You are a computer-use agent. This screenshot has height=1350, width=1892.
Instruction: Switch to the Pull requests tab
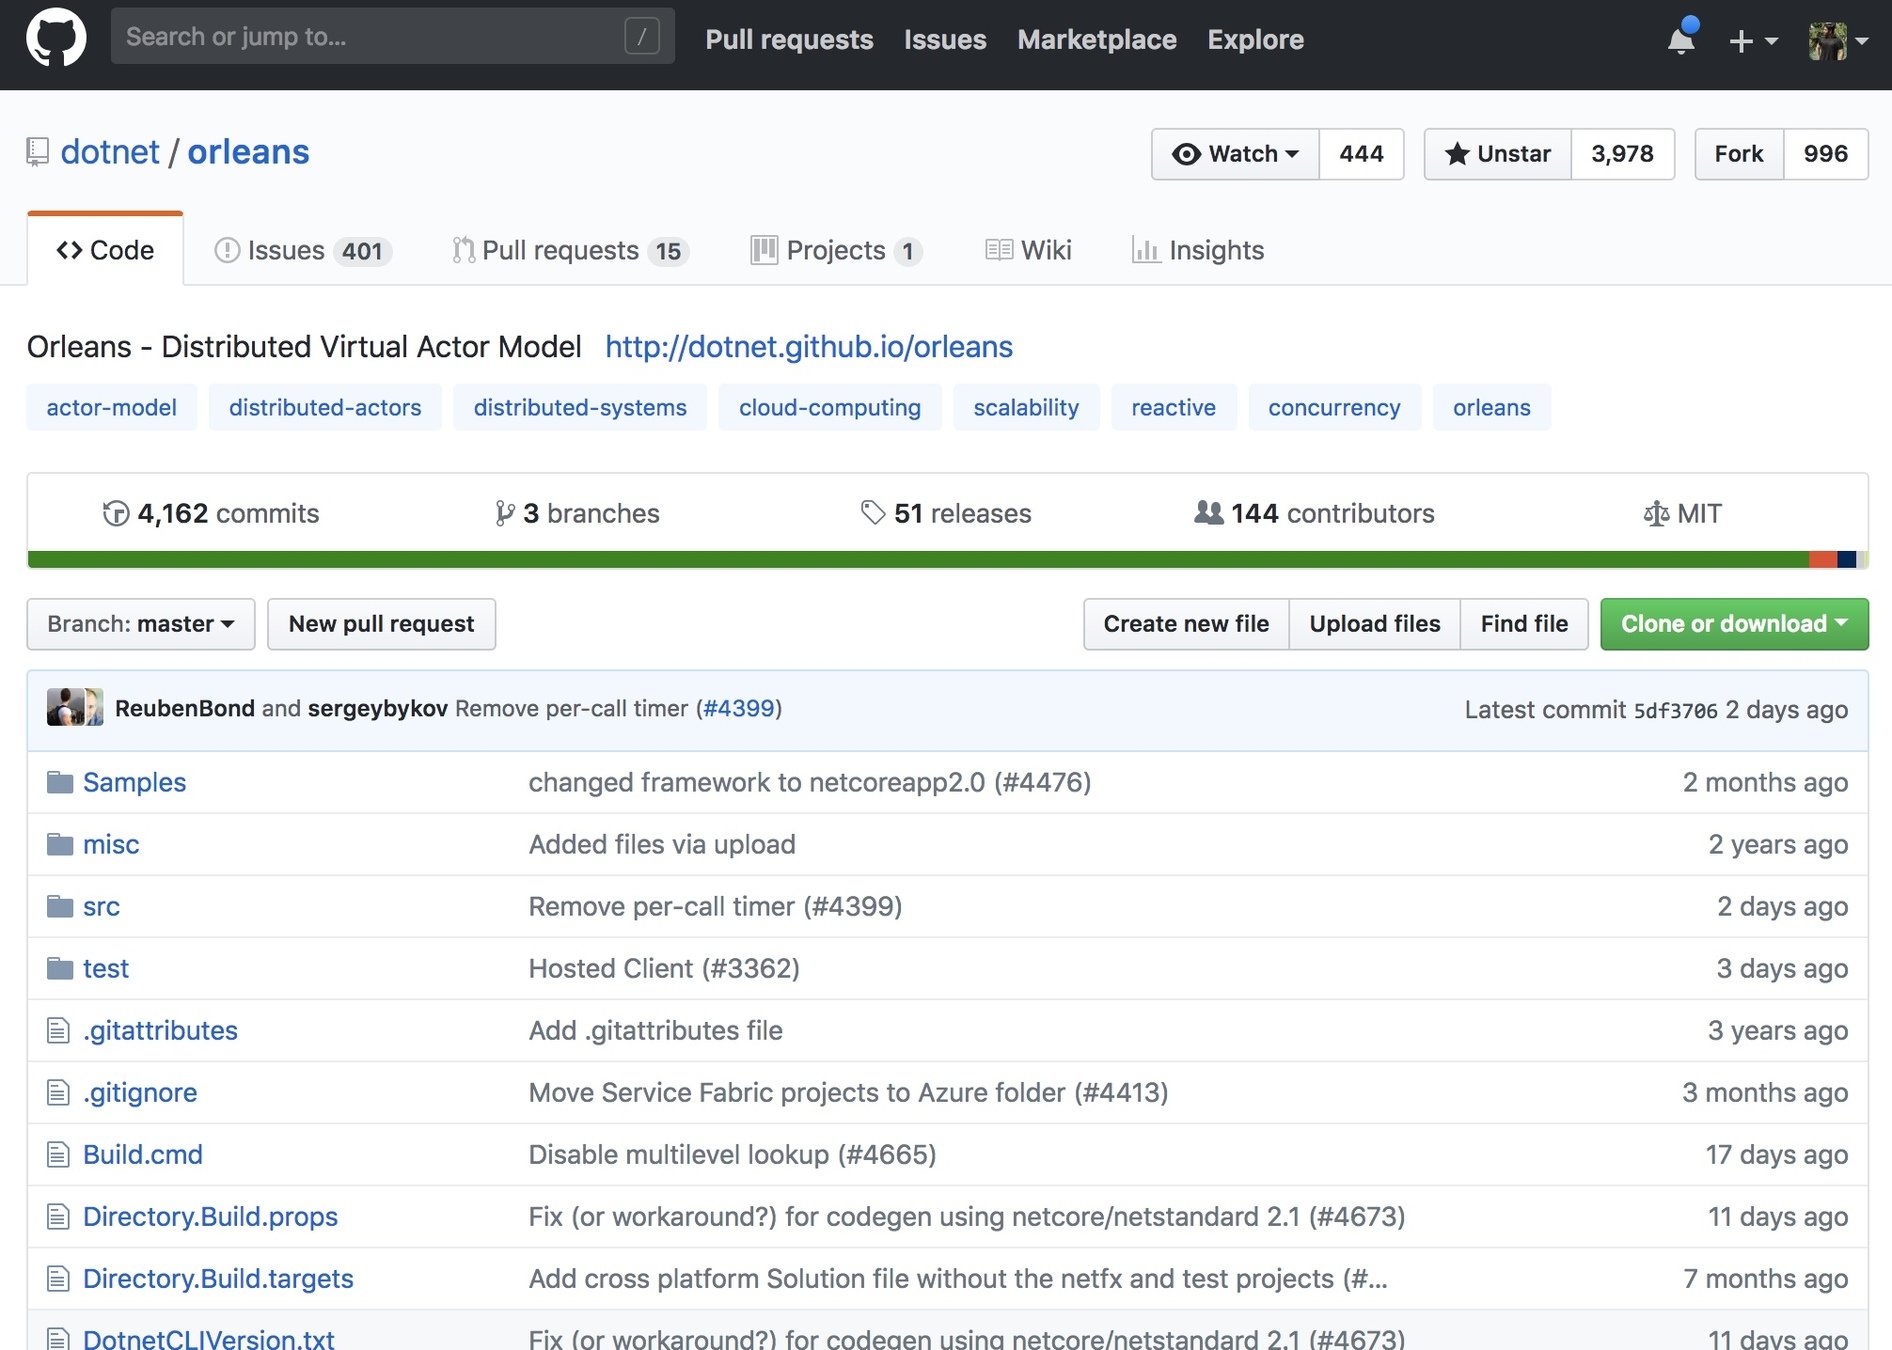(570, 250)
